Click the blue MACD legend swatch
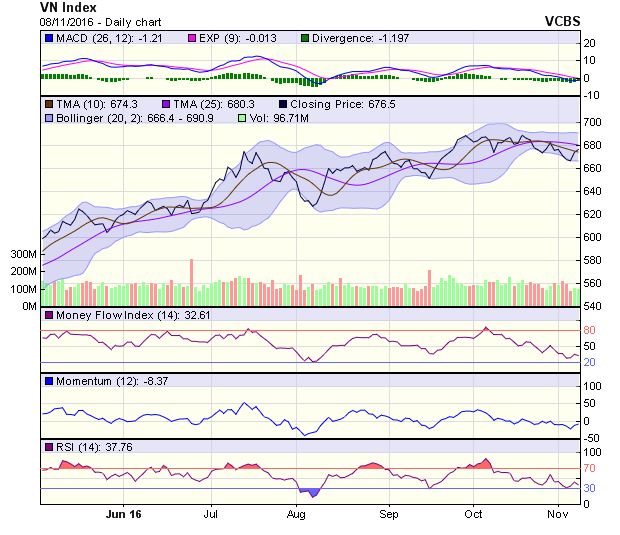 (x=48, y=38)
